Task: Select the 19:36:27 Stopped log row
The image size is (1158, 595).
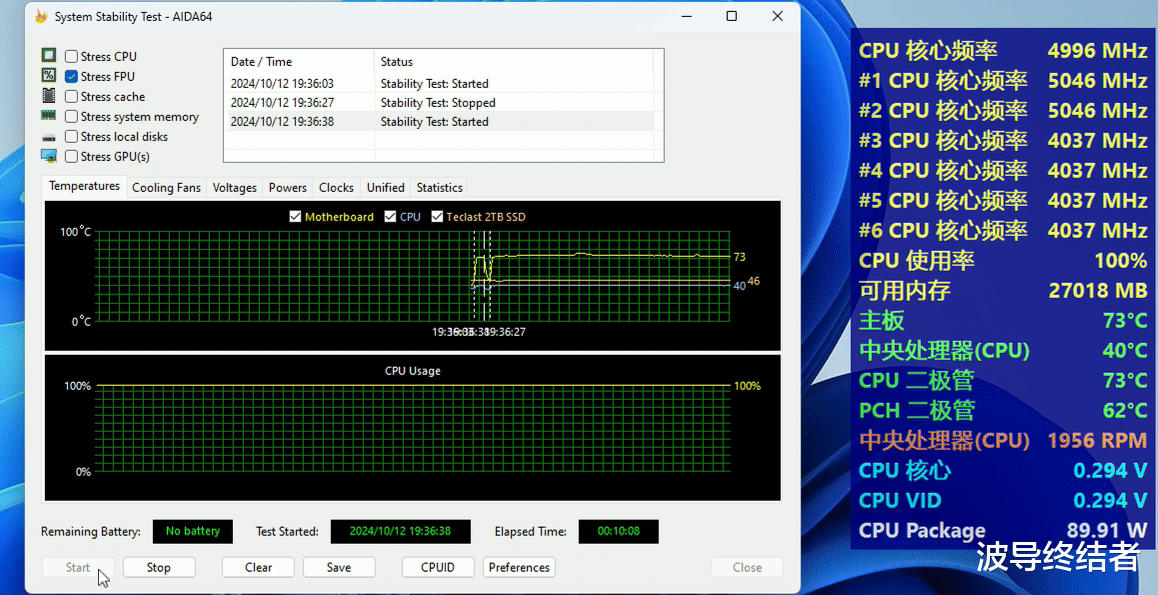Action: [x=439, y=103]
